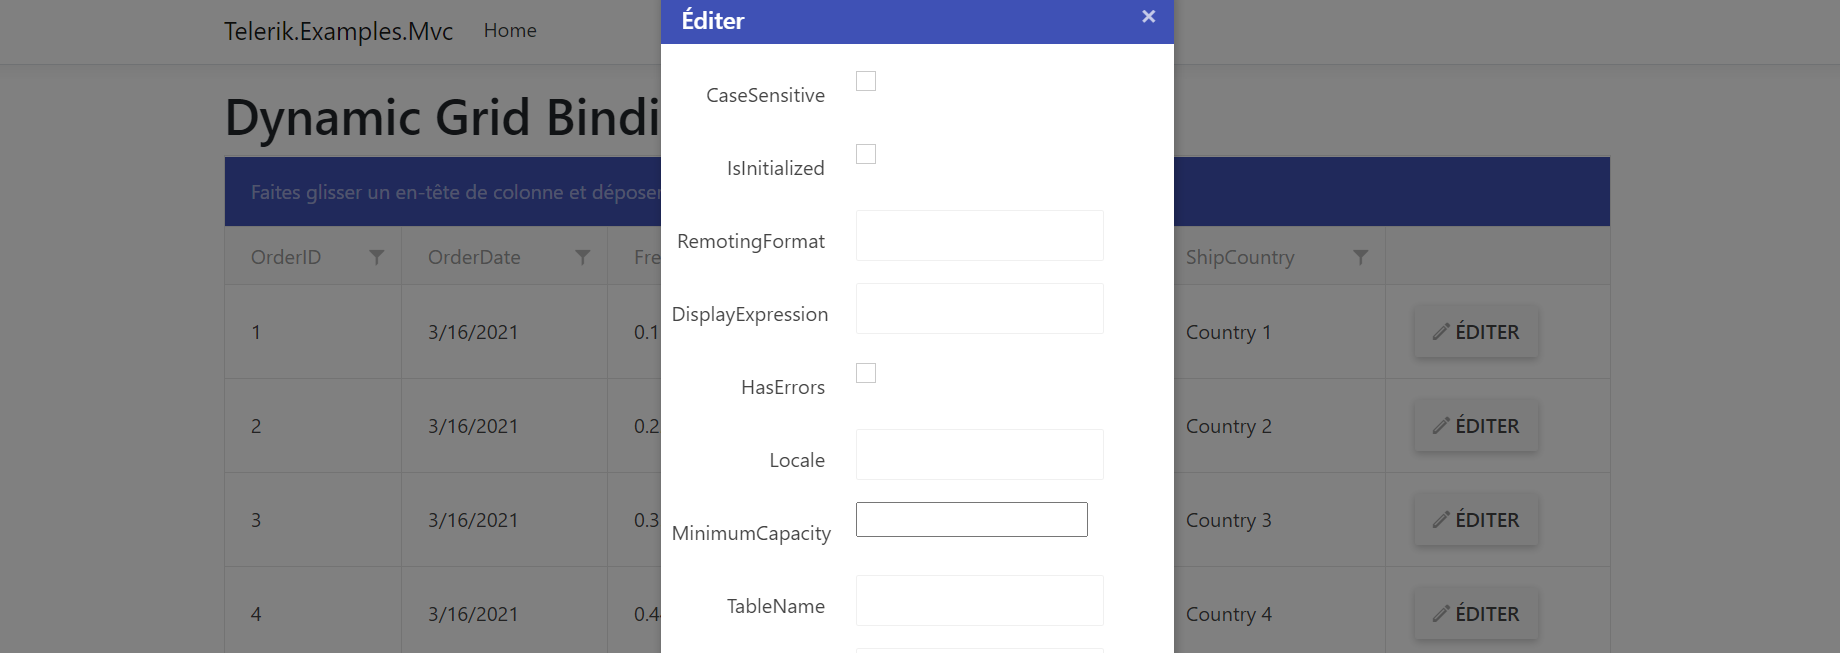1840x653 pixels.
Task: Focus the RemotingFormat input field
Action: pyautogui.click(x=979, y=236)
